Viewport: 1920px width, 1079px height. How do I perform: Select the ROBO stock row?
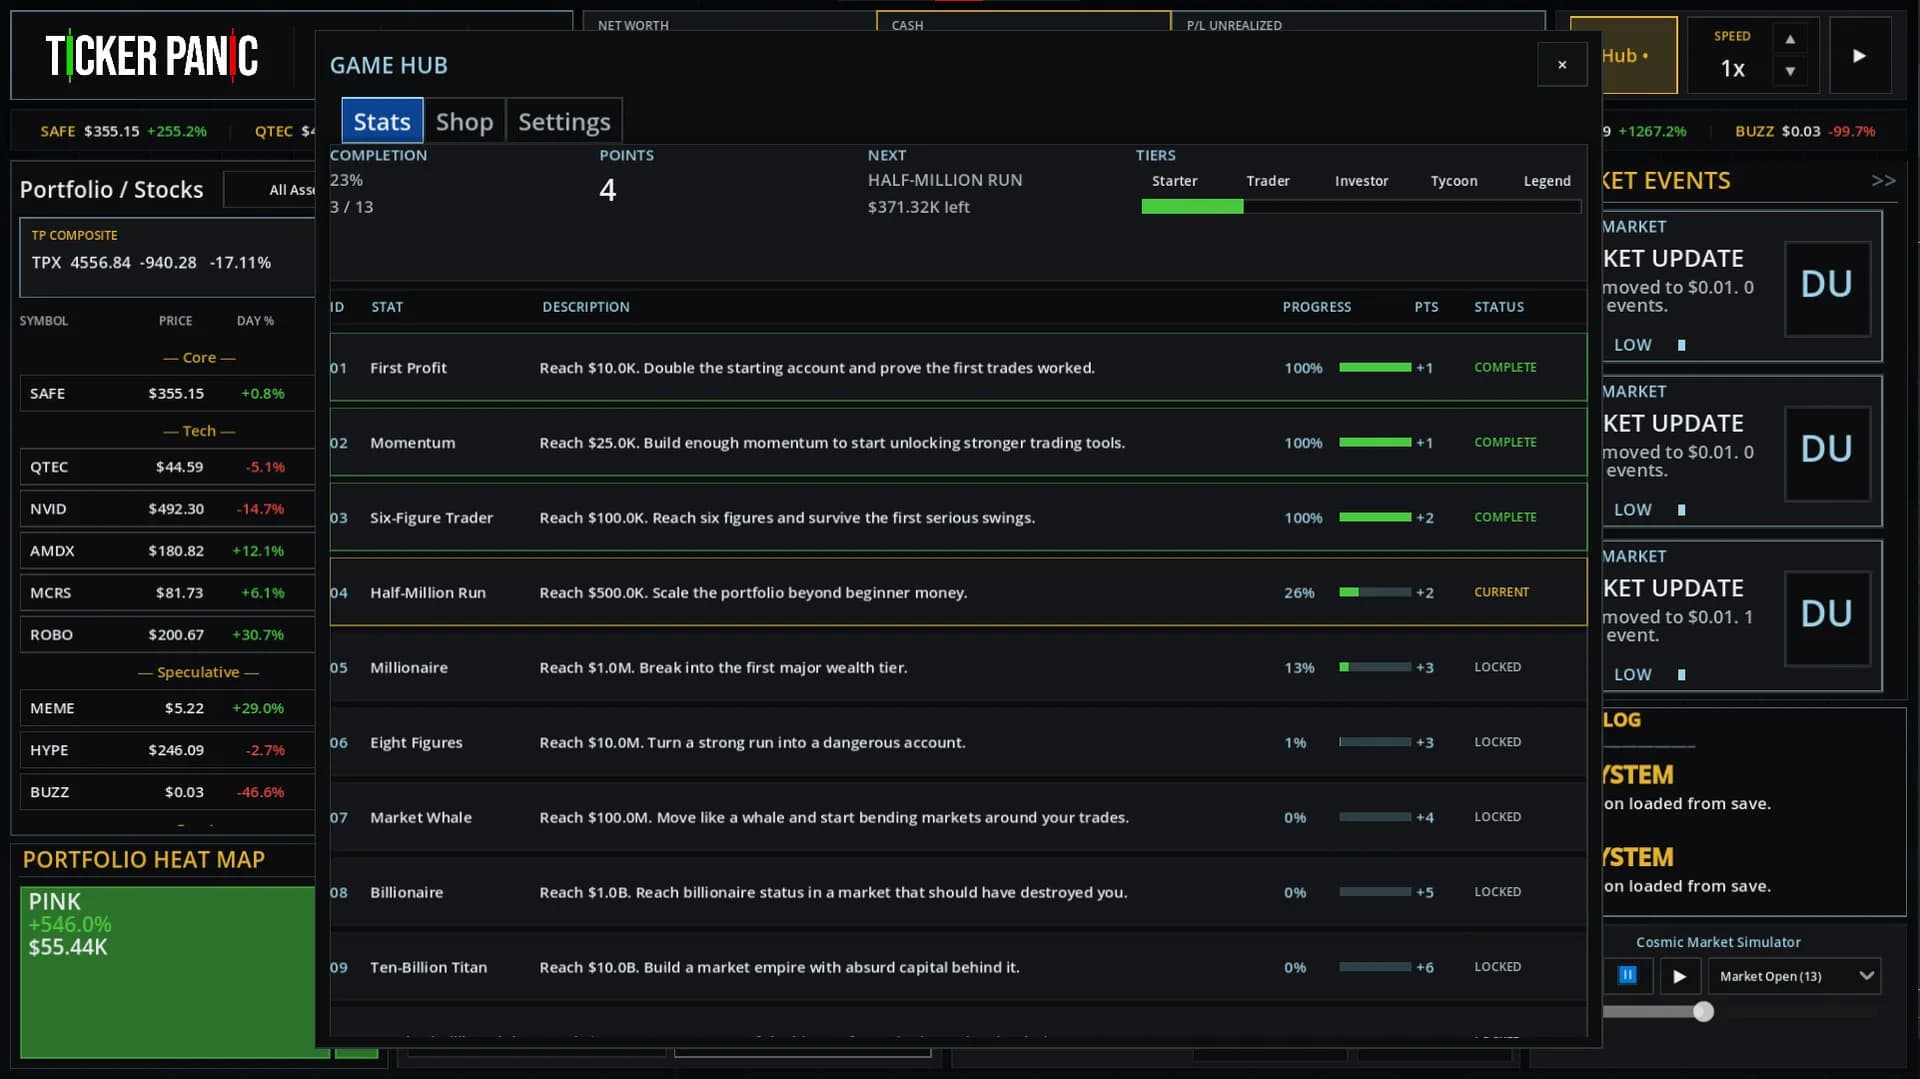[167, 635]
